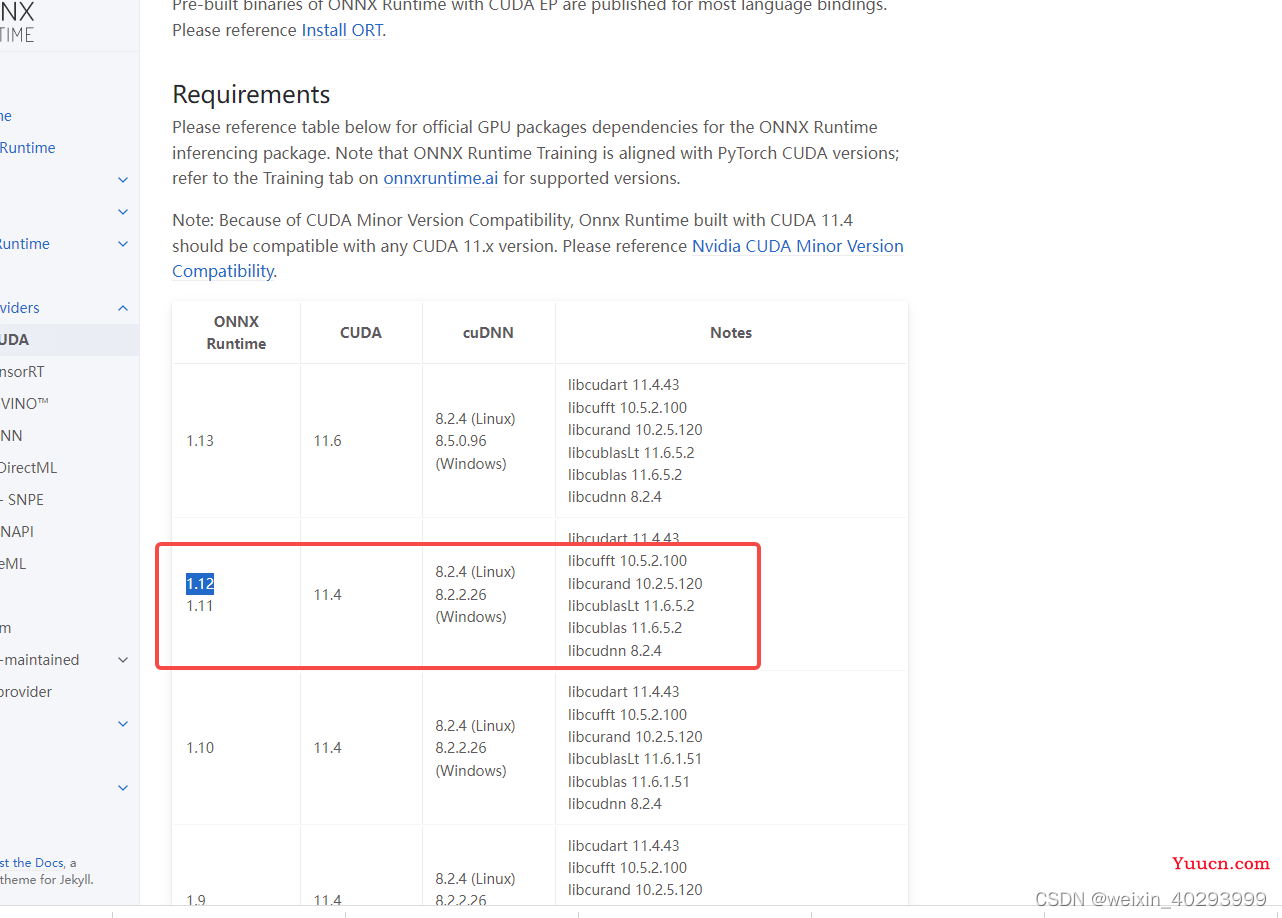Follow the onnxruntime.ai link
This screenshot has height=918, width=1282.
440,179
